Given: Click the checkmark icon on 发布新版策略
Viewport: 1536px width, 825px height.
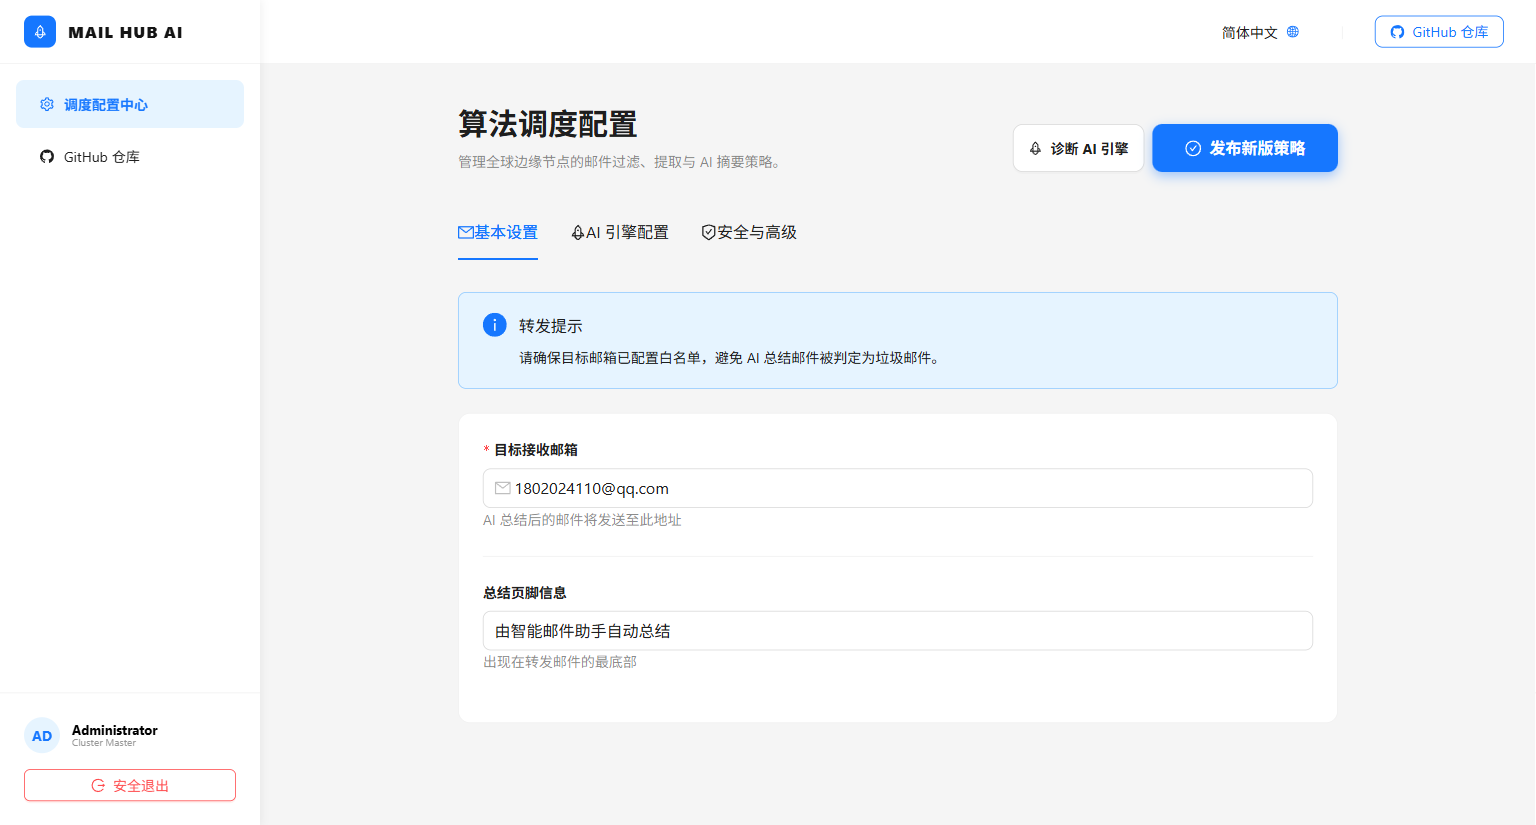Looking at the screenshot, I should 1192,148.
